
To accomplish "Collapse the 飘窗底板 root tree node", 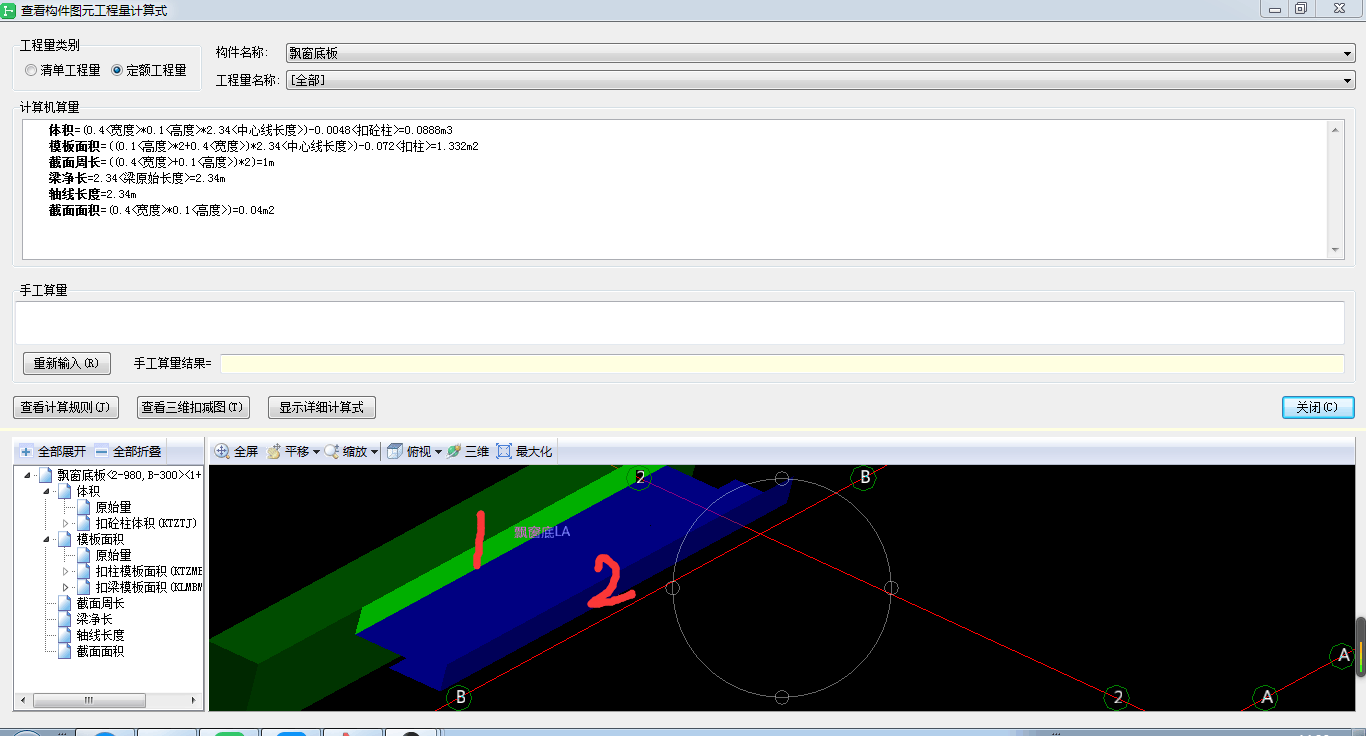I will [x=27, y=475].
